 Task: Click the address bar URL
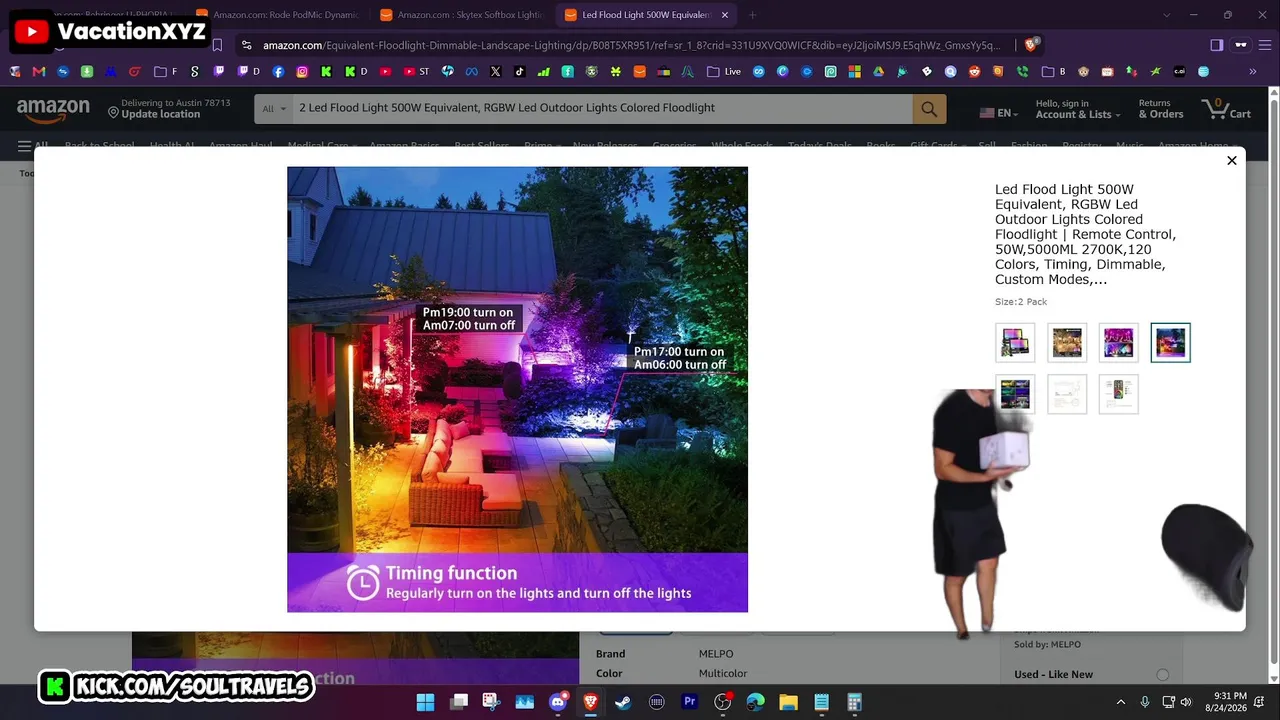click(630, 45)
